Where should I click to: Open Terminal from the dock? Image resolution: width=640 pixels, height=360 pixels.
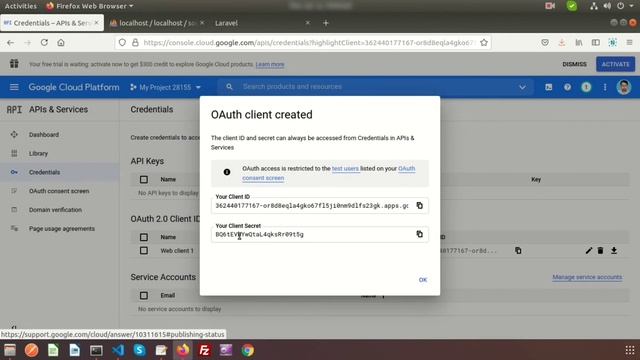96,350
